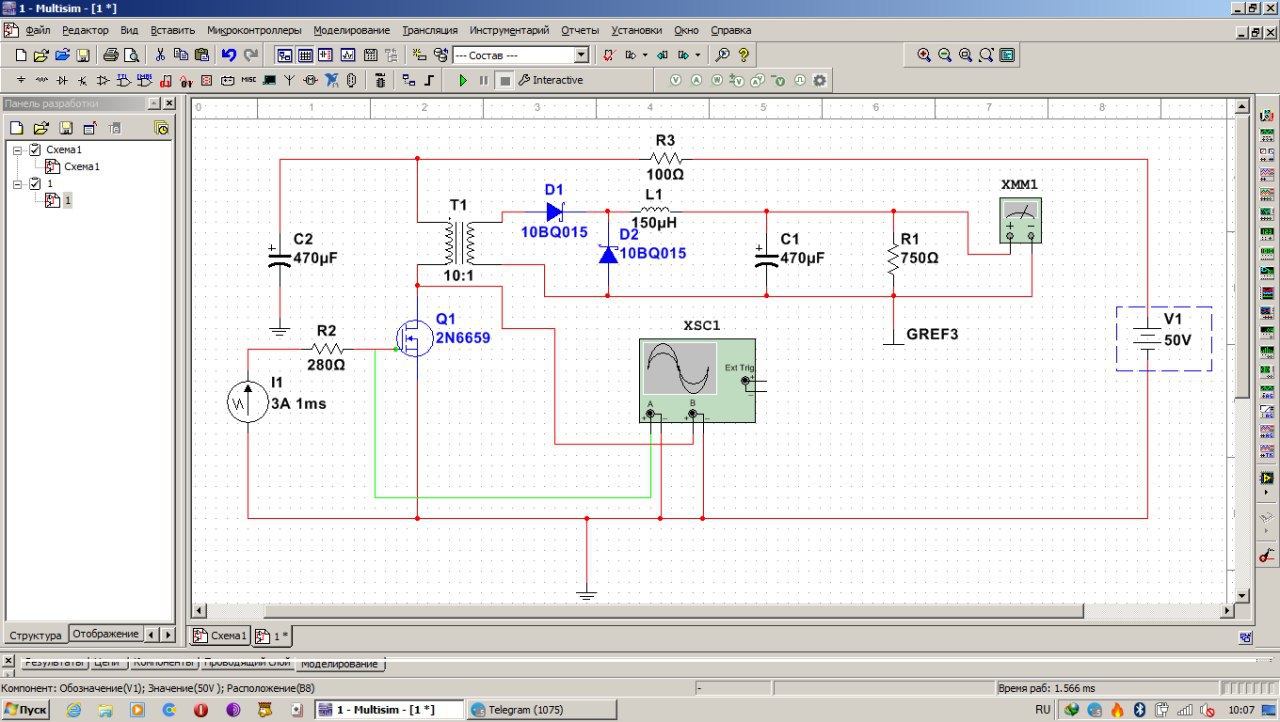Viewport: 1280px width, 722px height.
Task: Place an Electromechanical (motor) component
Action: 310,80
